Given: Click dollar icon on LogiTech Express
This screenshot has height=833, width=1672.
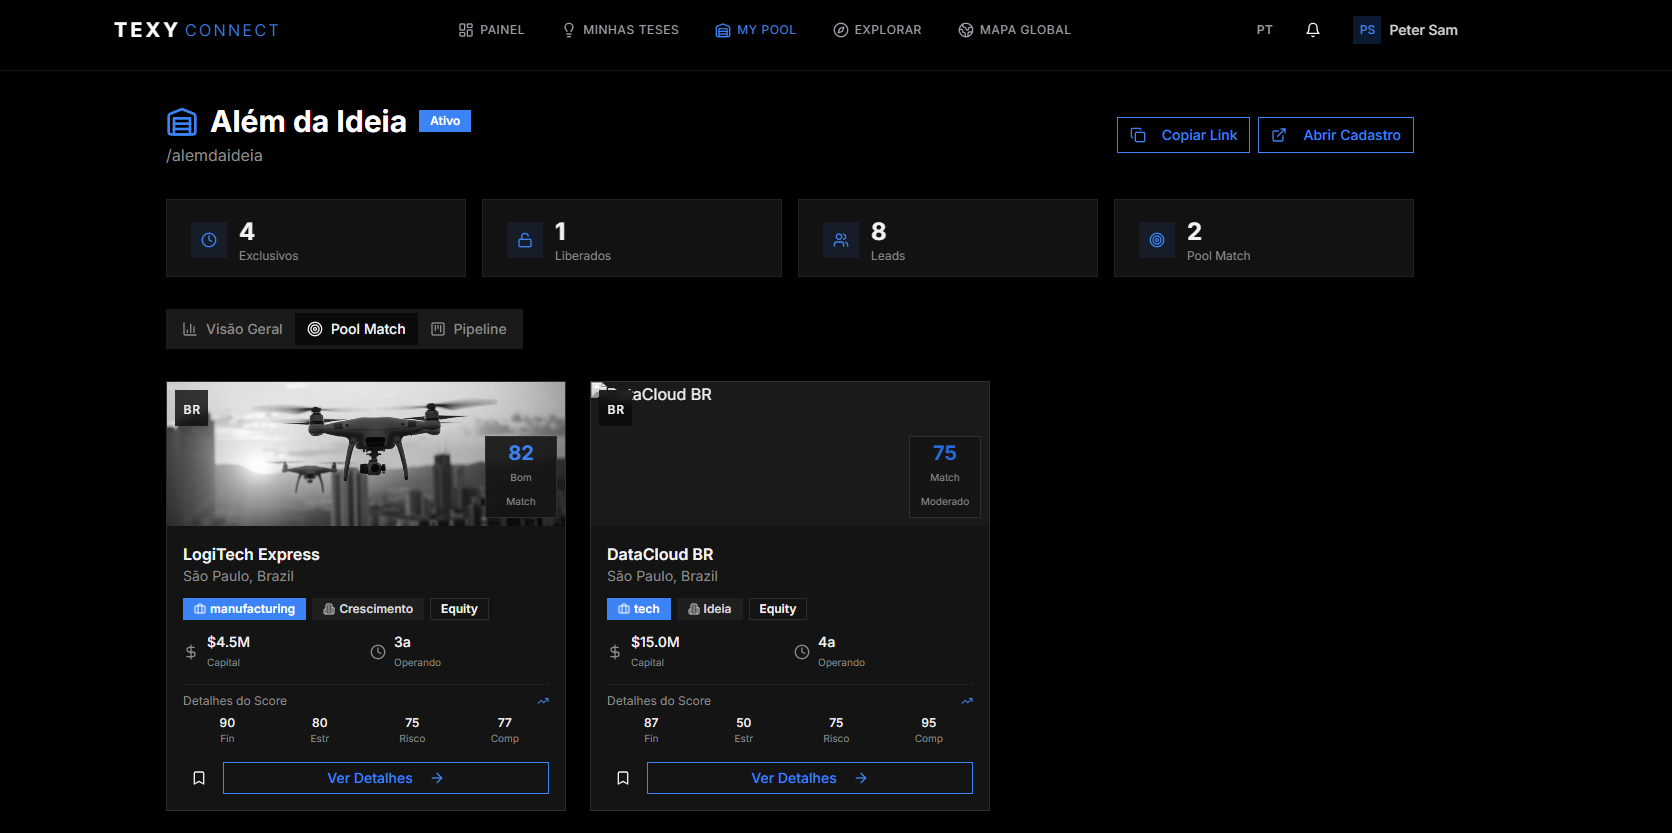Looking at the screenshot, I should coord(191,652).
